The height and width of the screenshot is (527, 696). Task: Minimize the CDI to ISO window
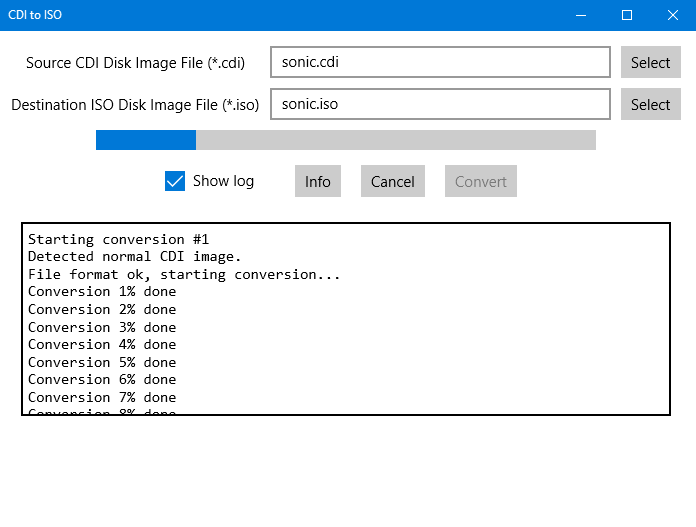tap(581, 15)
